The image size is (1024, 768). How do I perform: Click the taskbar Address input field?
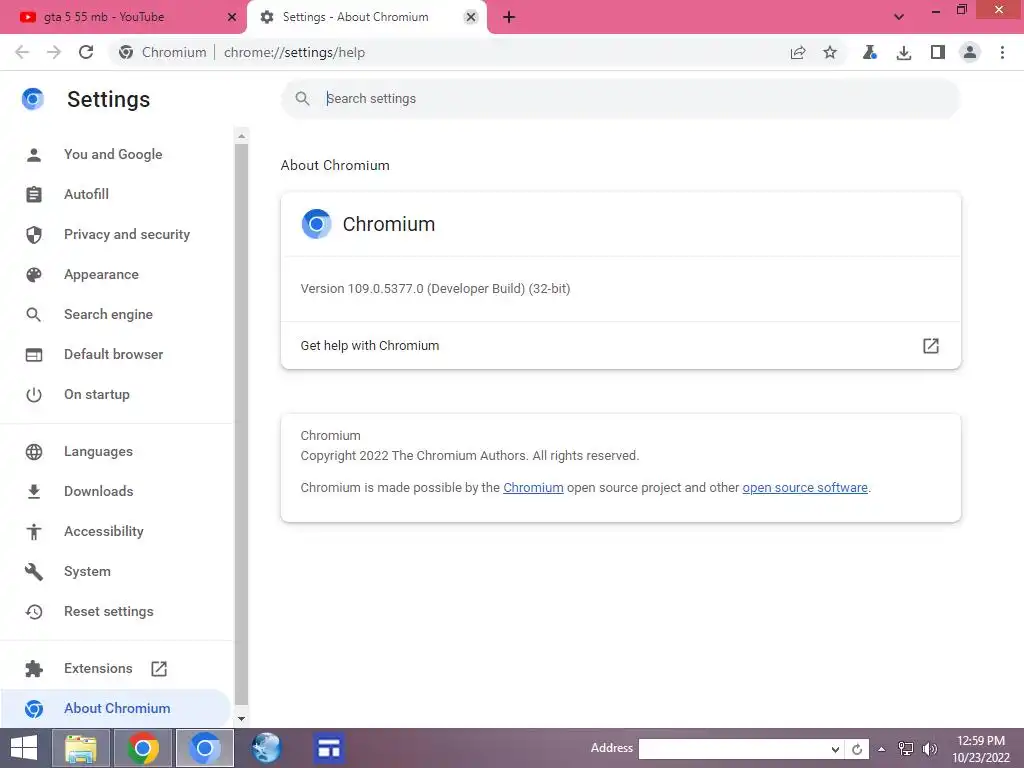(733, 749)
